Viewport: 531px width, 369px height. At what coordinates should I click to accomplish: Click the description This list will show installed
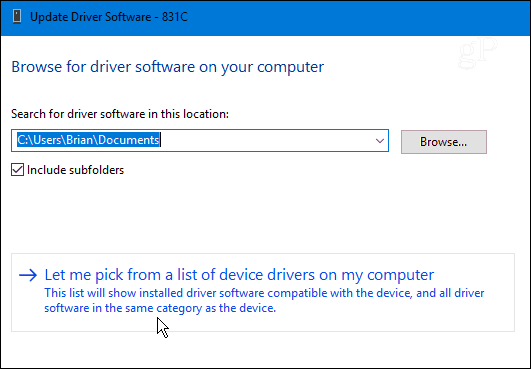click(264, 293)
